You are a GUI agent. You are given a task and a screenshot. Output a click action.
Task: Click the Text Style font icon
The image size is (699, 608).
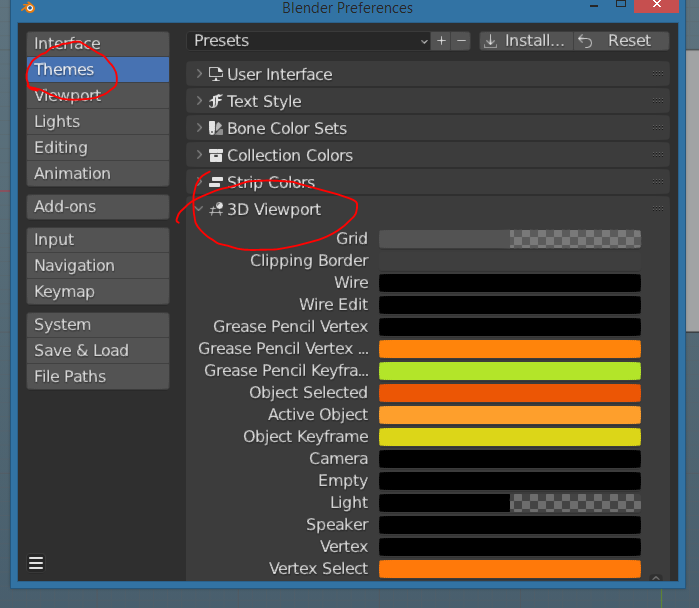point(216,101)
